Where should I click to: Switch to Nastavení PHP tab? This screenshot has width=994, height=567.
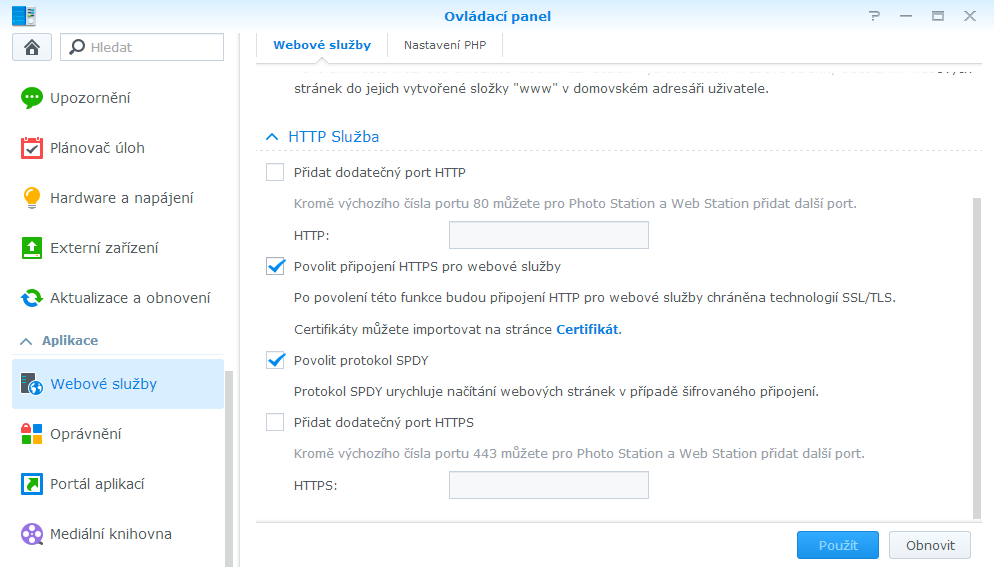click(444, 45)
